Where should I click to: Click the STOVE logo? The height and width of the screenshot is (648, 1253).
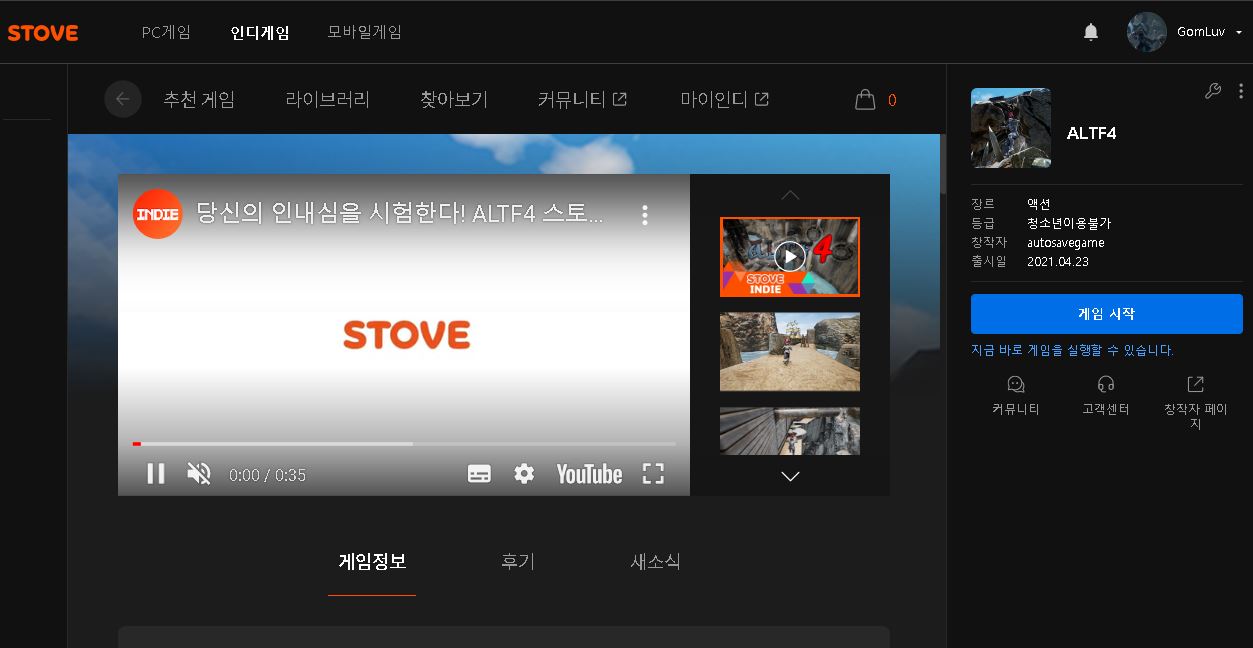point(43,33)
